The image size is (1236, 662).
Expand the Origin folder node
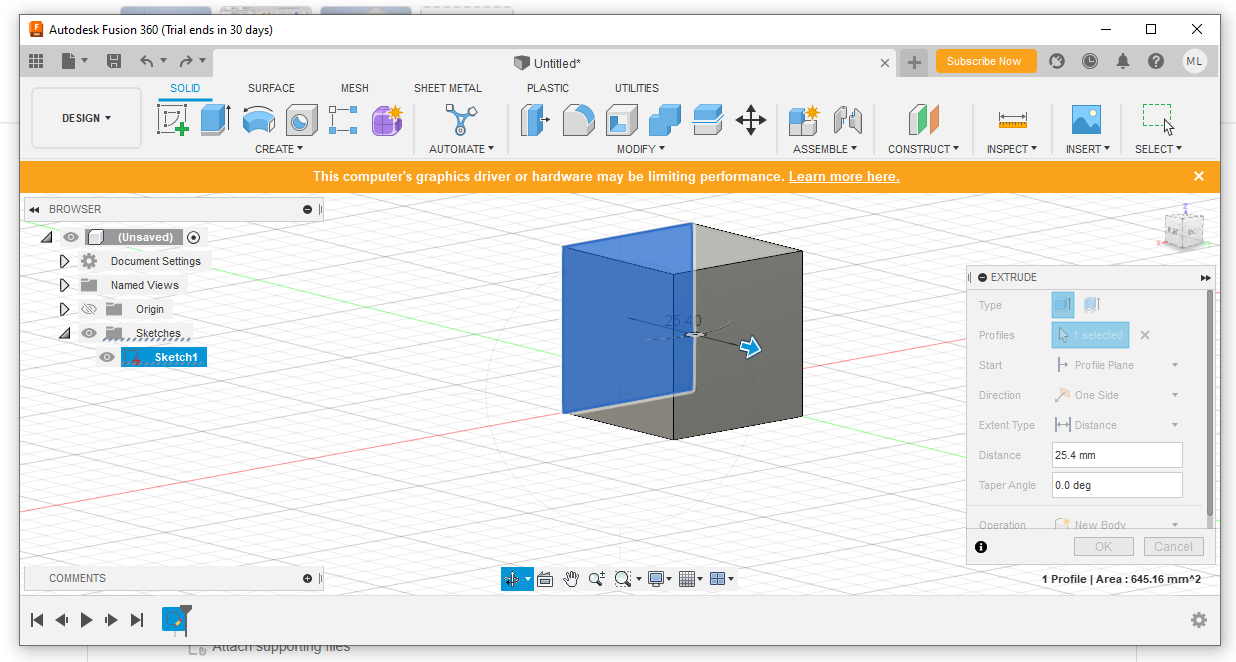[x=65, y=309]
